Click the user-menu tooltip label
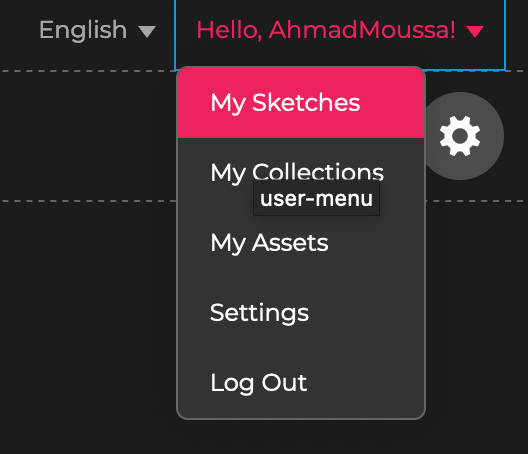The height and width of the screenshot is (454, 528). point(316,198)
